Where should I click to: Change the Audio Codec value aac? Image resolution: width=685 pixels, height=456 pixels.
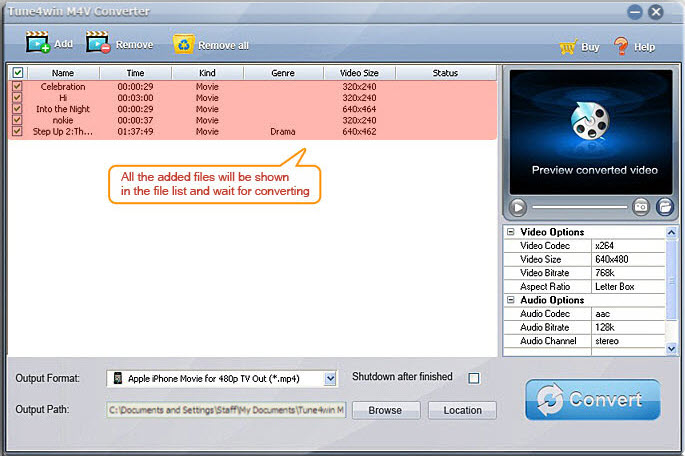pyautogui.click(x=628, y=314)
